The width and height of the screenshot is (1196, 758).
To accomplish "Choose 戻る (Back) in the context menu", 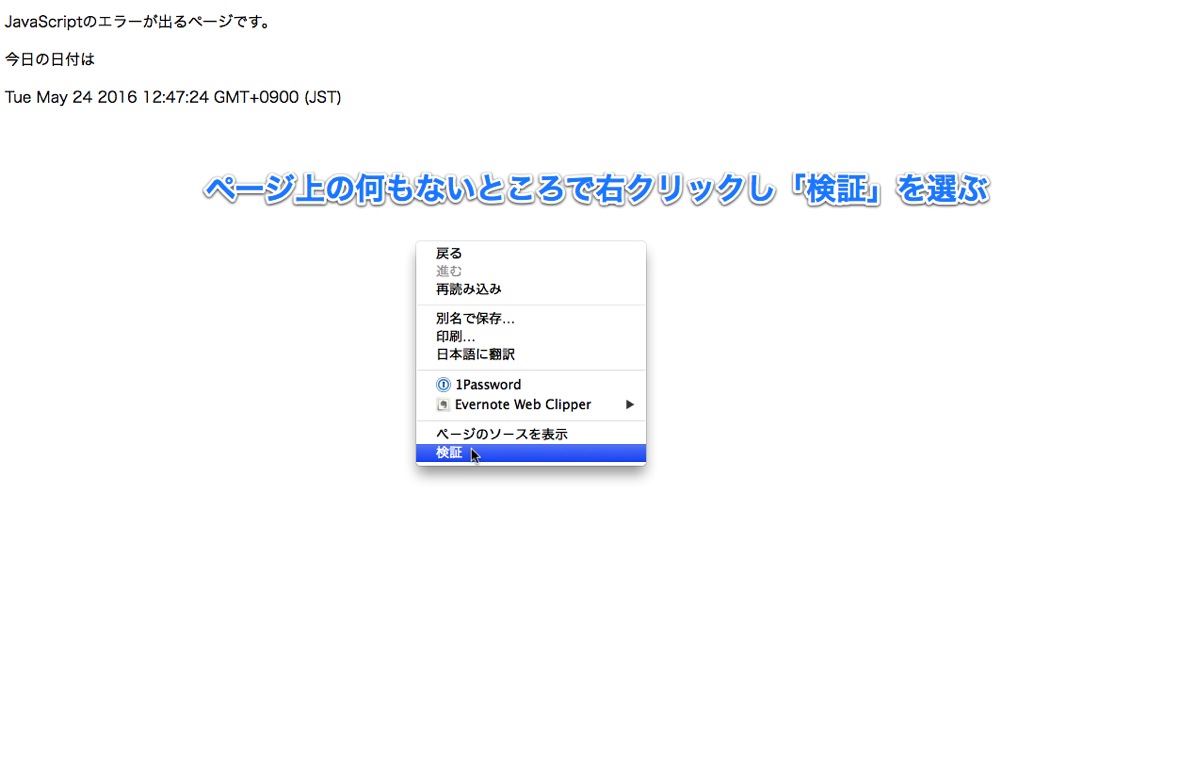I will (x=531, y=253).
